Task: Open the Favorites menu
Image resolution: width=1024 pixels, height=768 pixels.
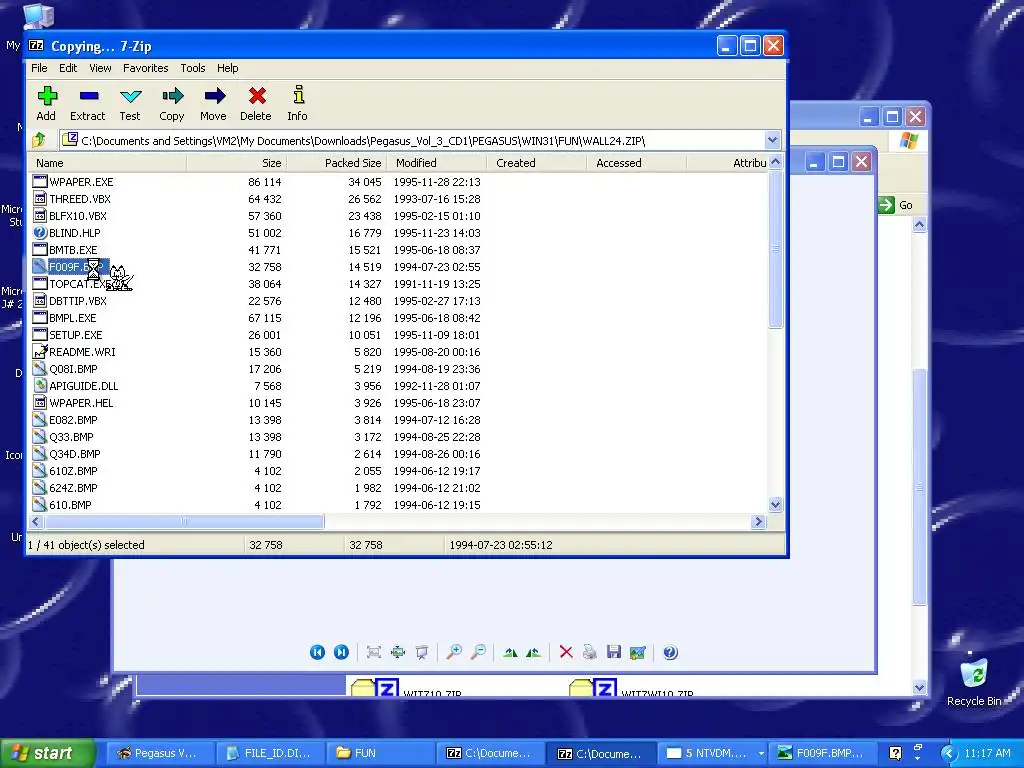Action: pyautogui.click(x=146, y=68)
